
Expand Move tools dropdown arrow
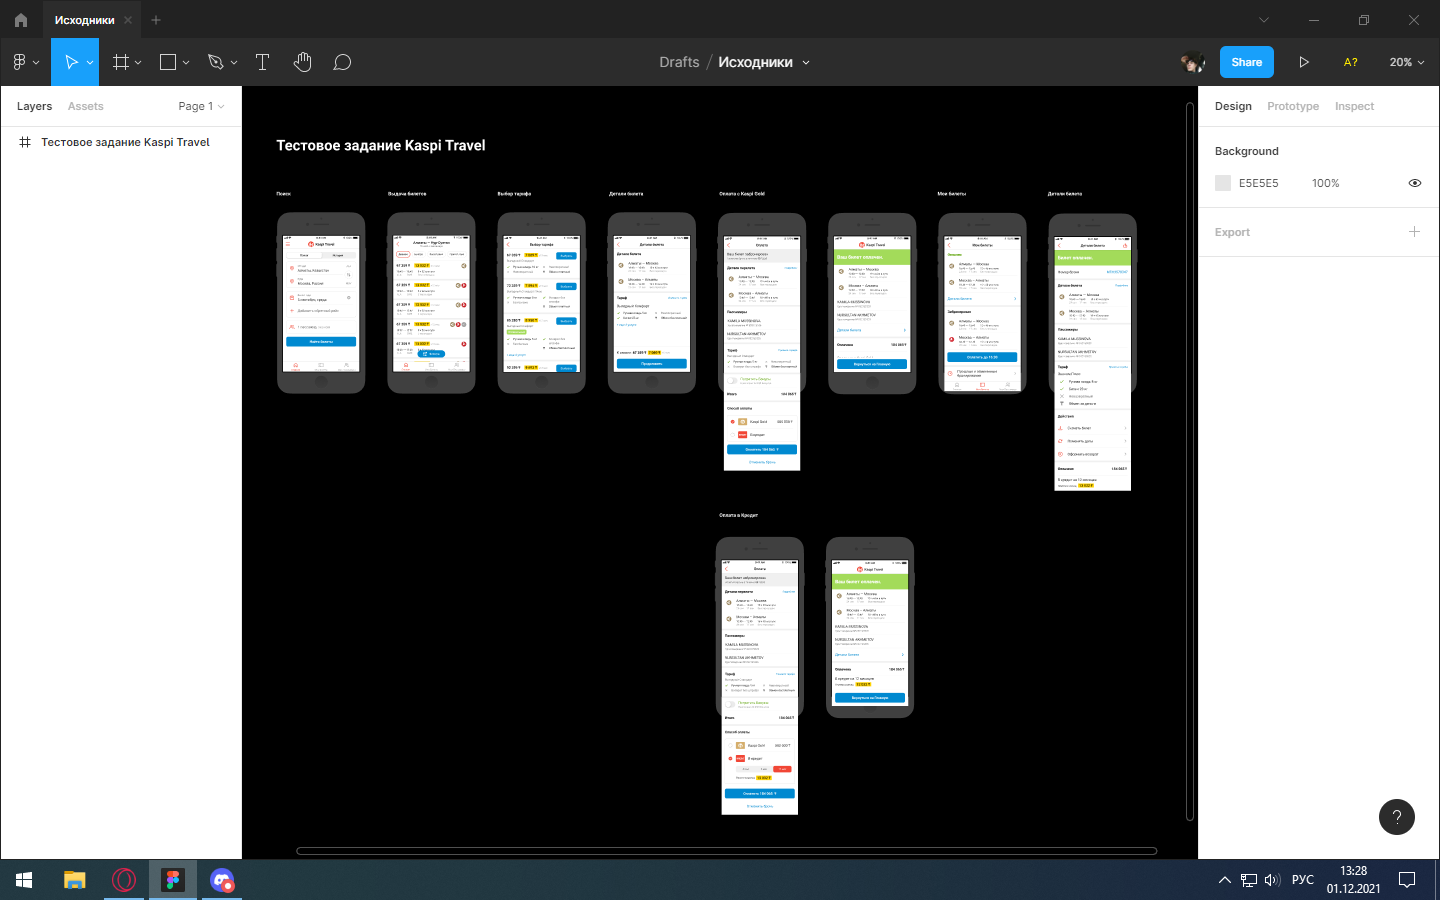(x=90, y=62)
